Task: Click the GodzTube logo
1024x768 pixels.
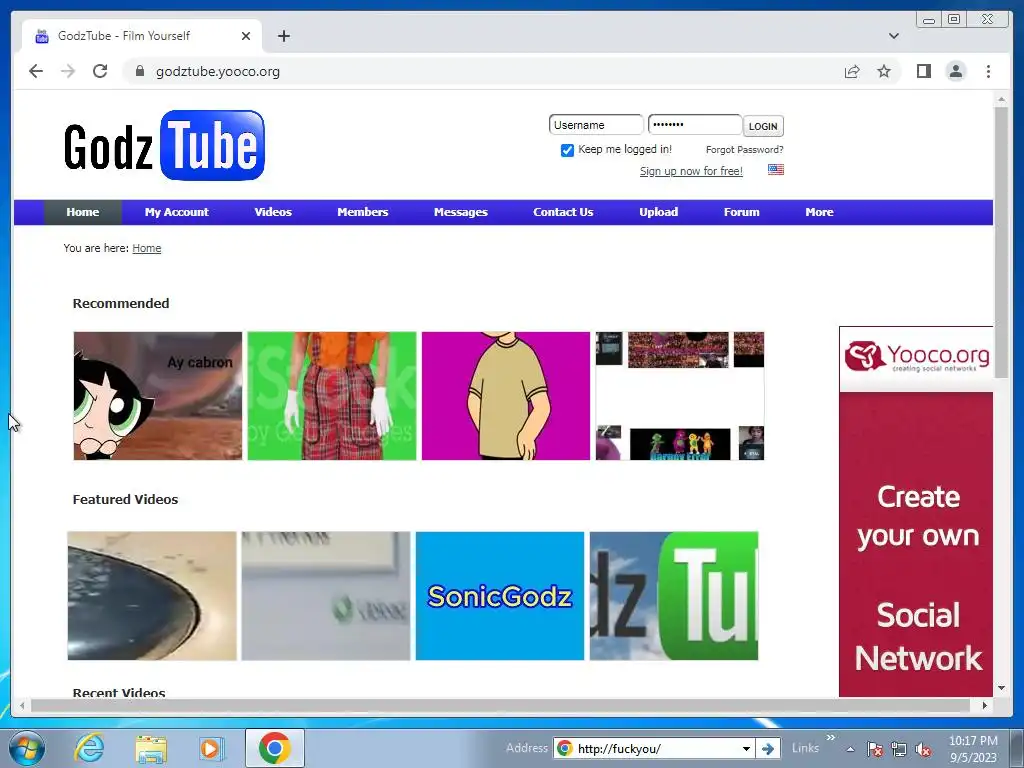Action: click(164, 145)
